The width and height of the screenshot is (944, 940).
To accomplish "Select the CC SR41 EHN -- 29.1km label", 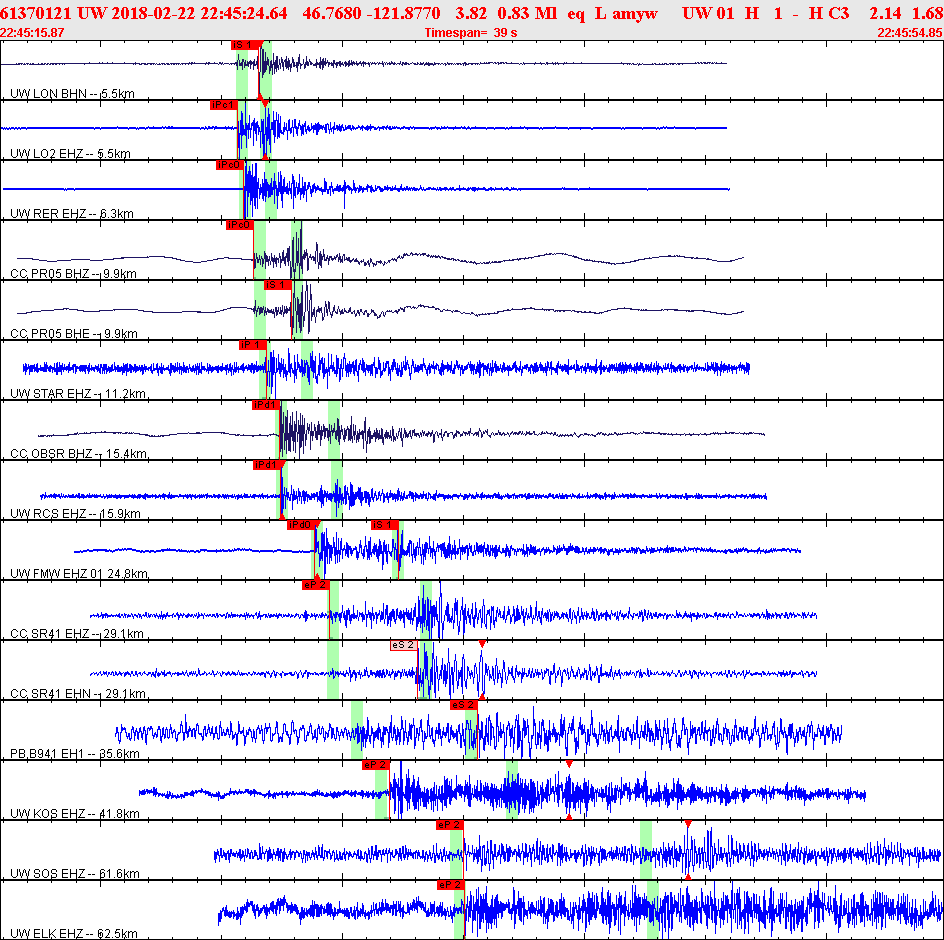I will pos(78,694).
